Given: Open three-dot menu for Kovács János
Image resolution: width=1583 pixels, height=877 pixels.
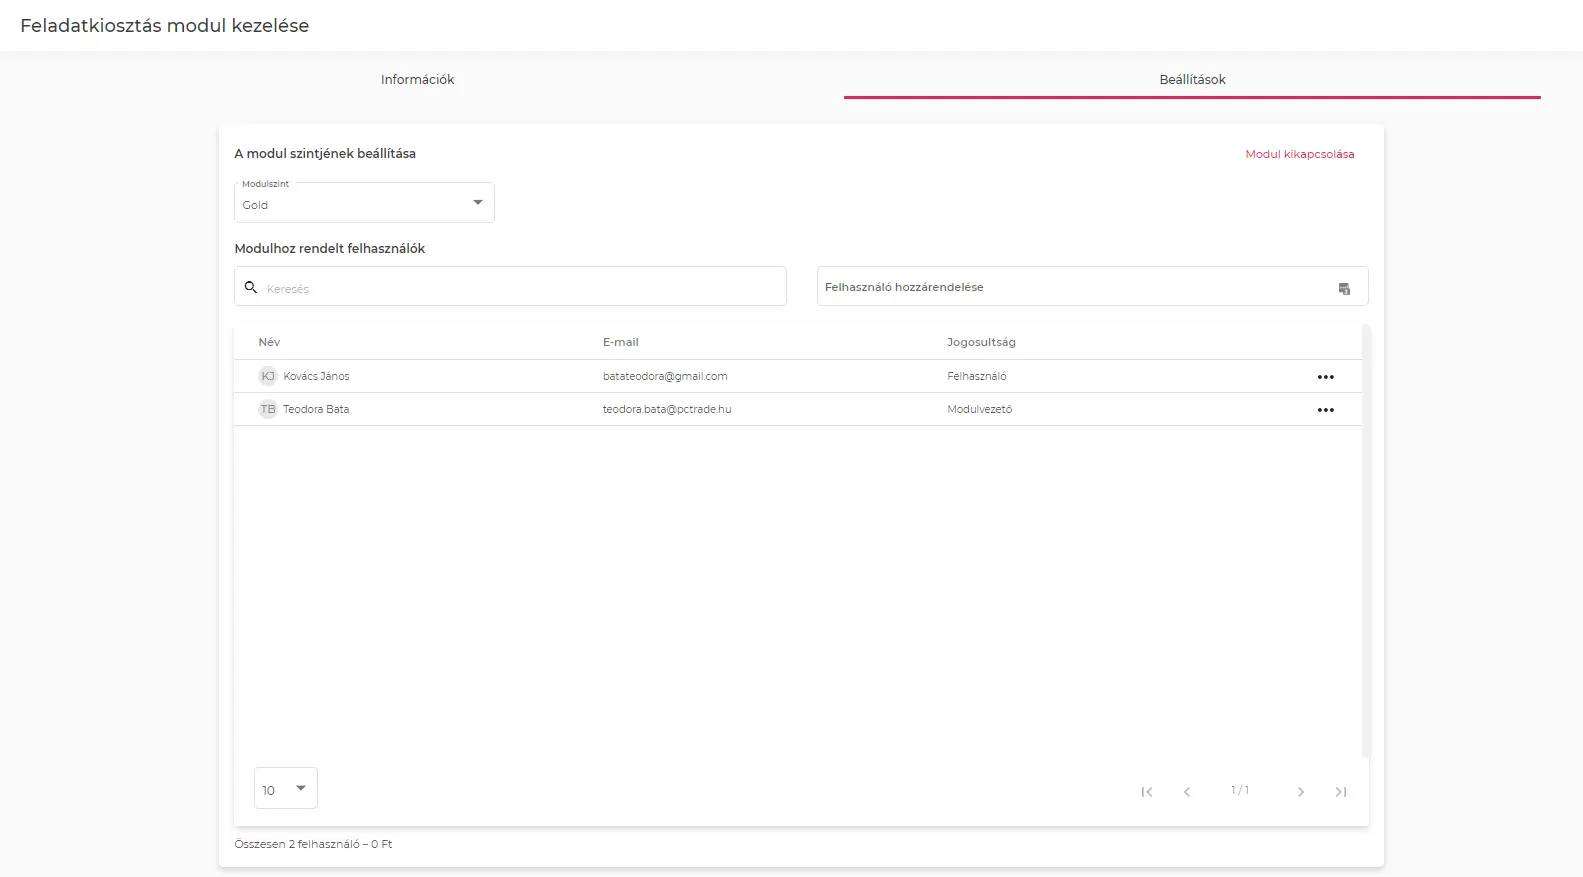Looking at the screenshot, I should tap(1325, 377).
